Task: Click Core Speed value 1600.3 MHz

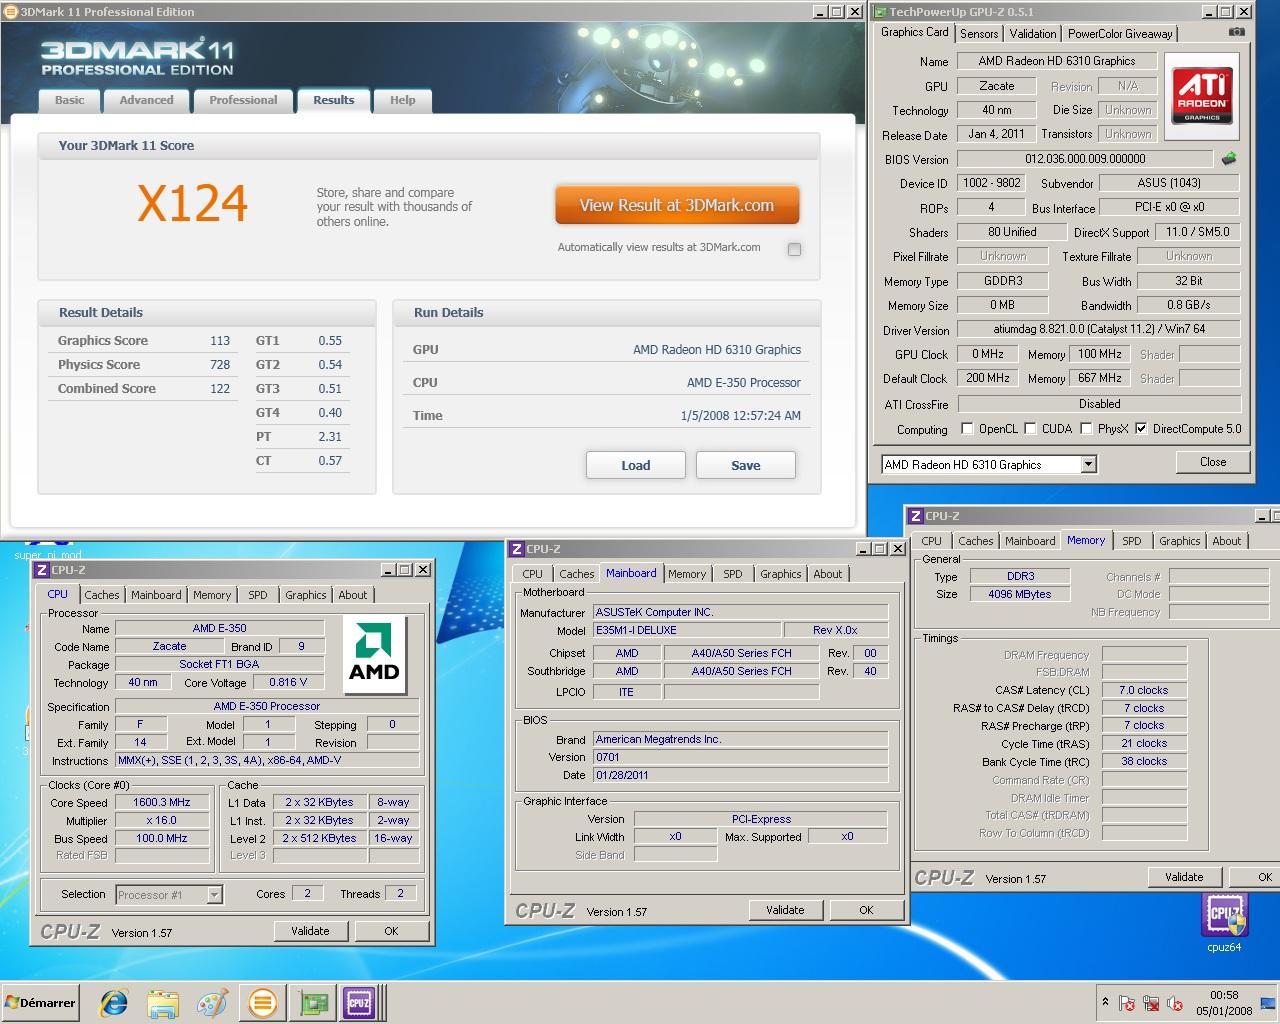Action: (x=162, y=802)
